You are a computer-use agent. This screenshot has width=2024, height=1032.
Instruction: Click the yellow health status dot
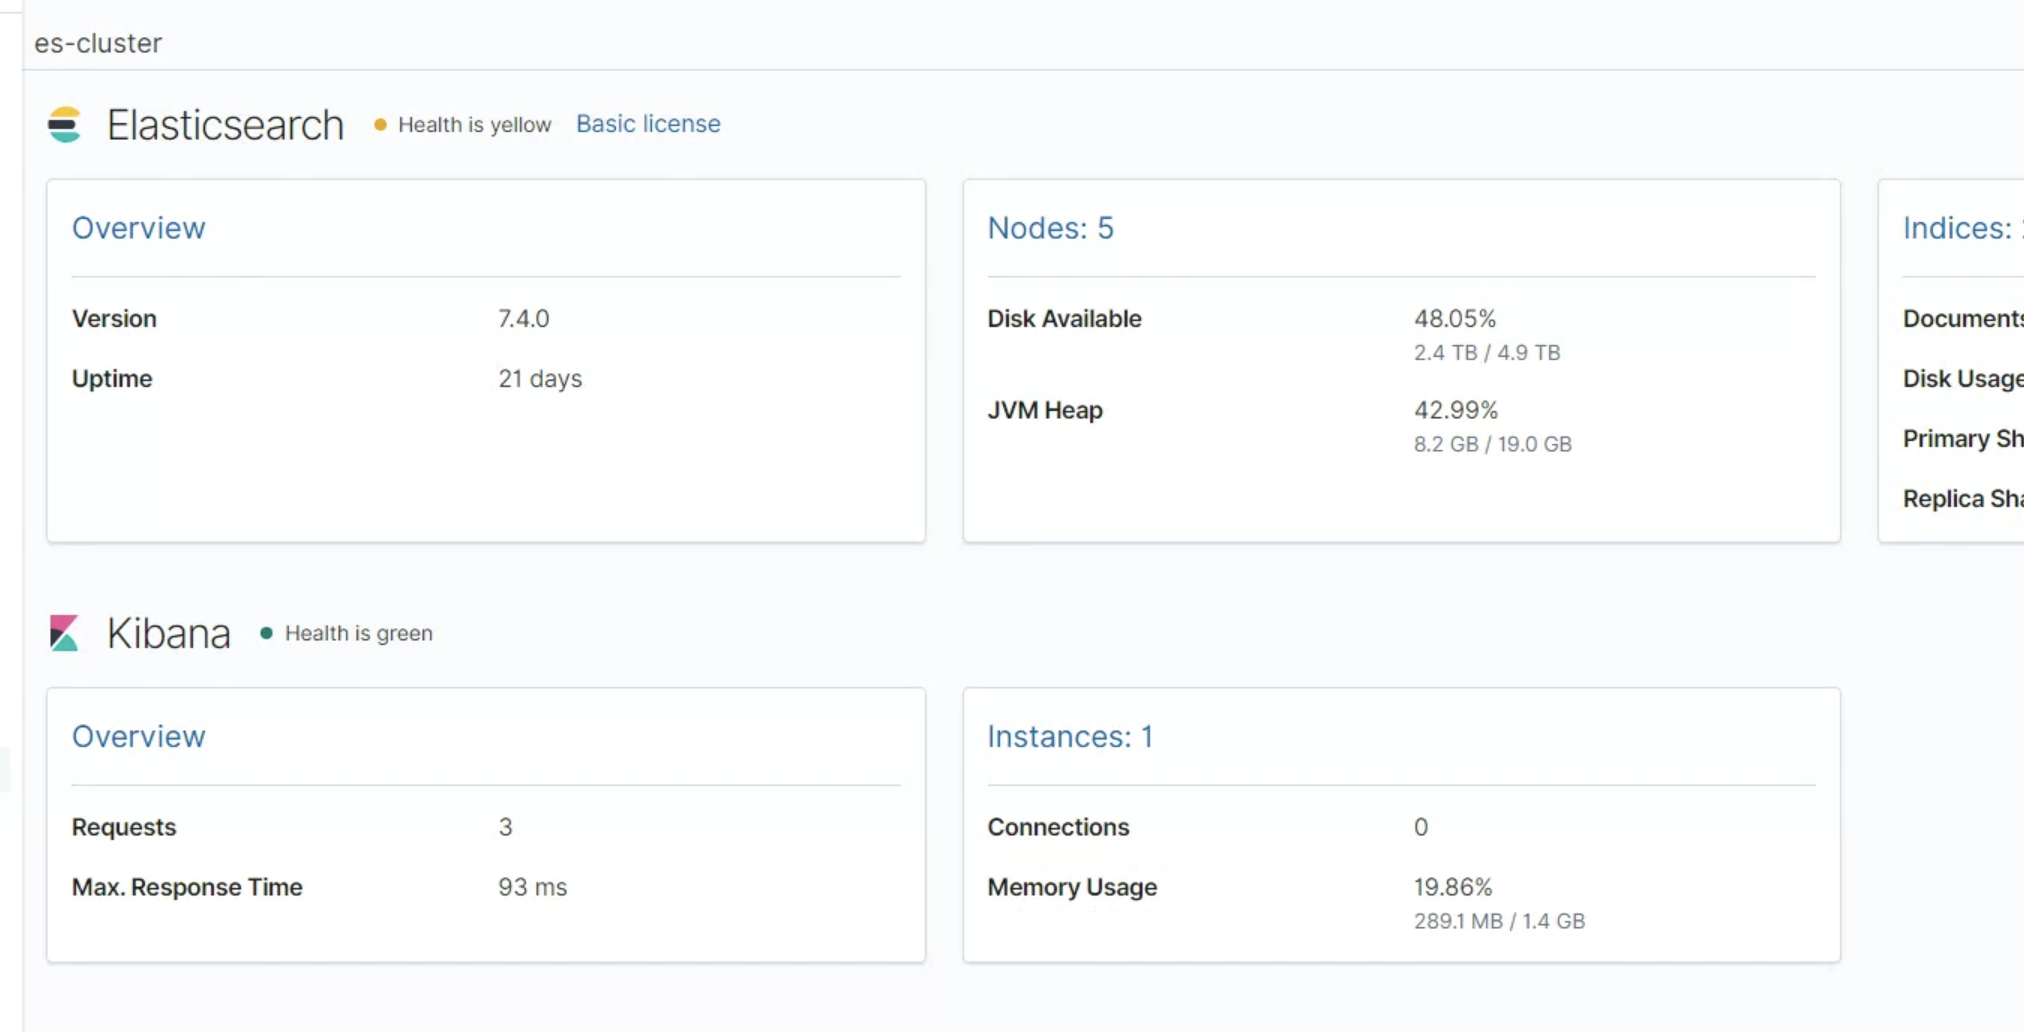(x=380, y=125)
